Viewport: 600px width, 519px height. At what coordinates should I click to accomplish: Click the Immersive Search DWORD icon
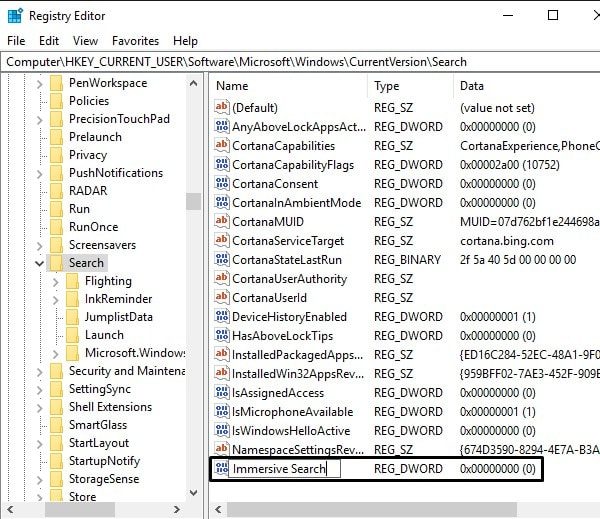222,468
